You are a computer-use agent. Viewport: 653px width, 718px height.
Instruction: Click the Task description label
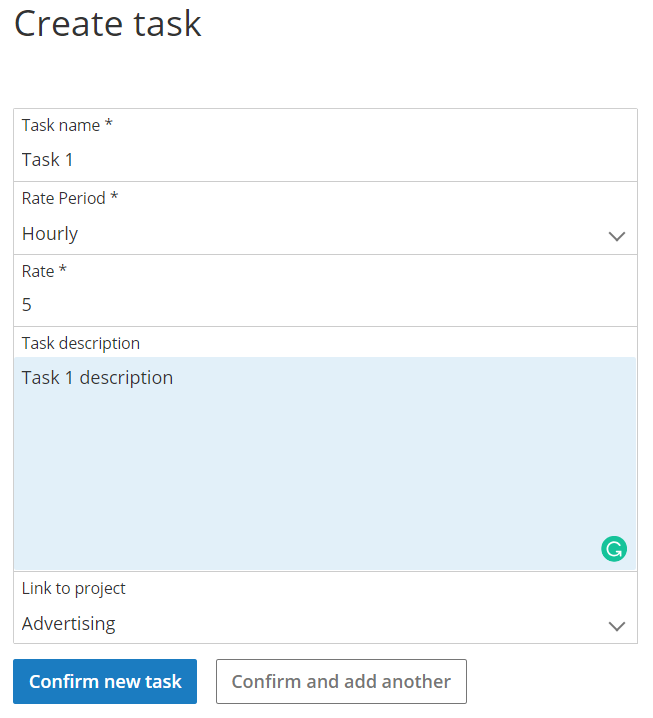tap(81, 343)
